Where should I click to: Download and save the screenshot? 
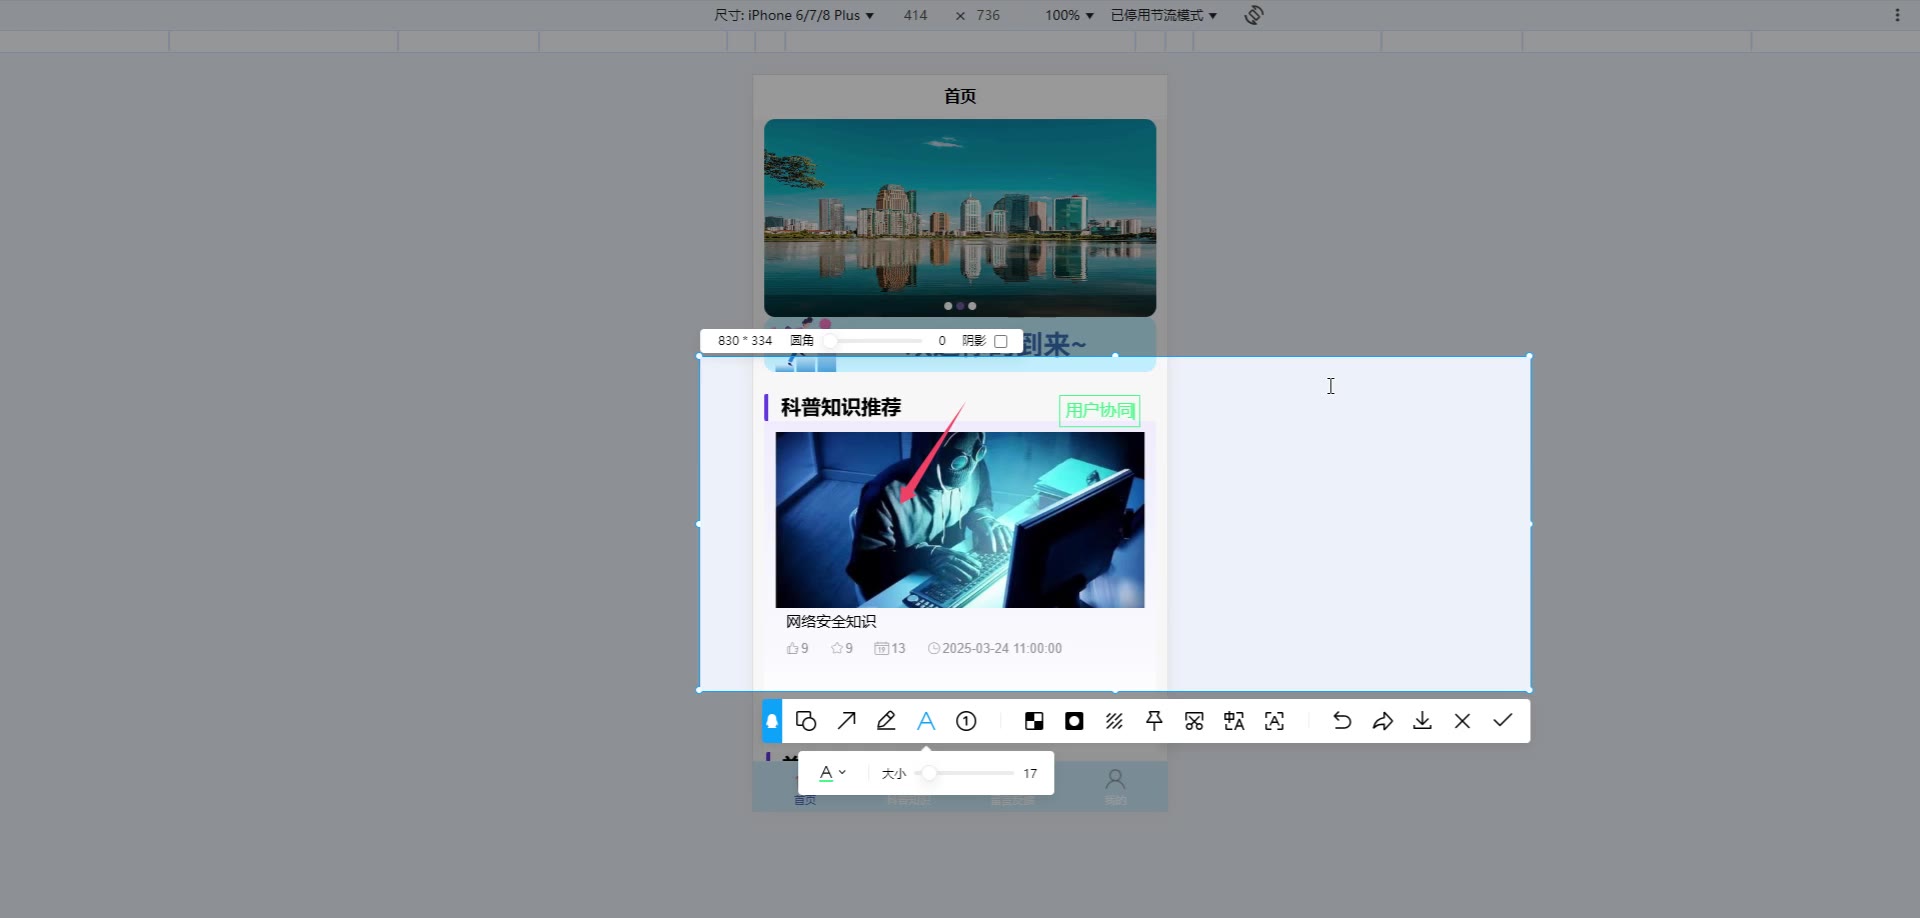coord(1422,721)
